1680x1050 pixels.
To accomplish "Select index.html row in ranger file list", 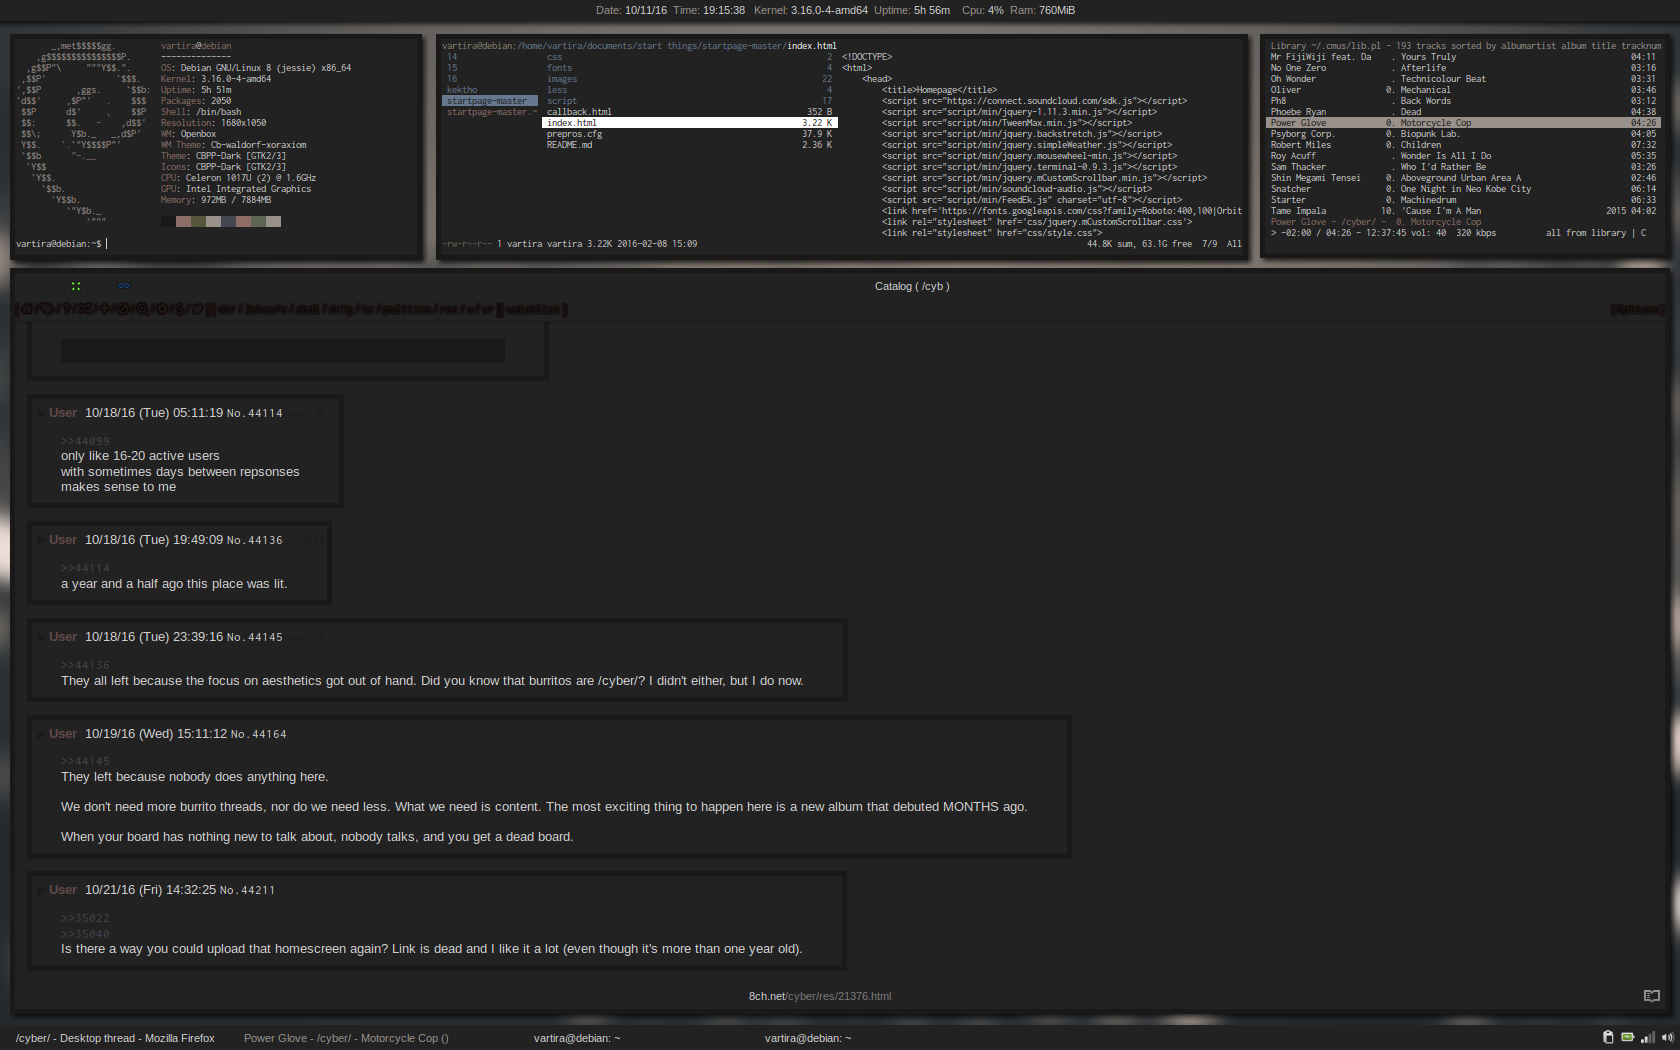I will pyautogui.click(x=689, y=123).
